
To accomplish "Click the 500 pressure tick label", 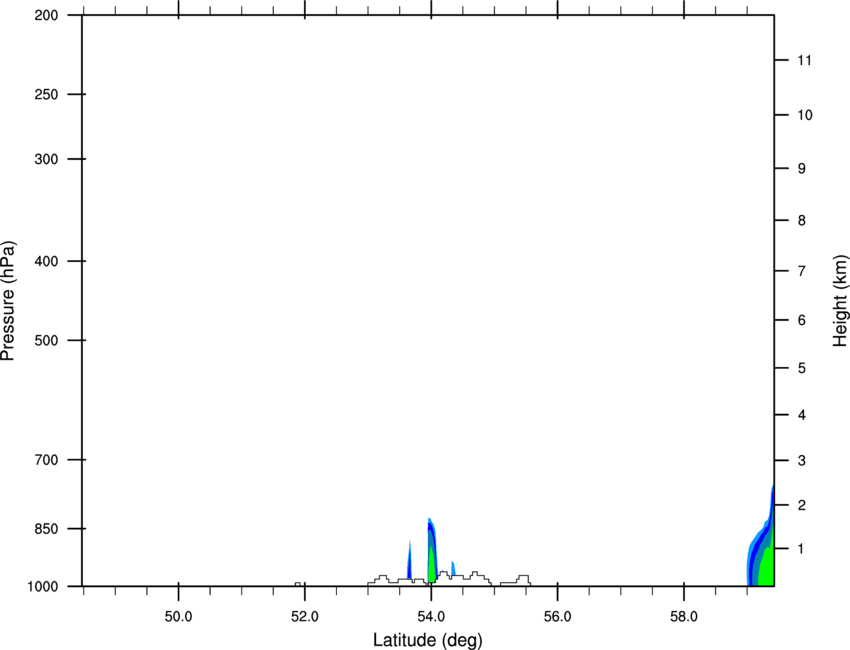I will [46, 340].
